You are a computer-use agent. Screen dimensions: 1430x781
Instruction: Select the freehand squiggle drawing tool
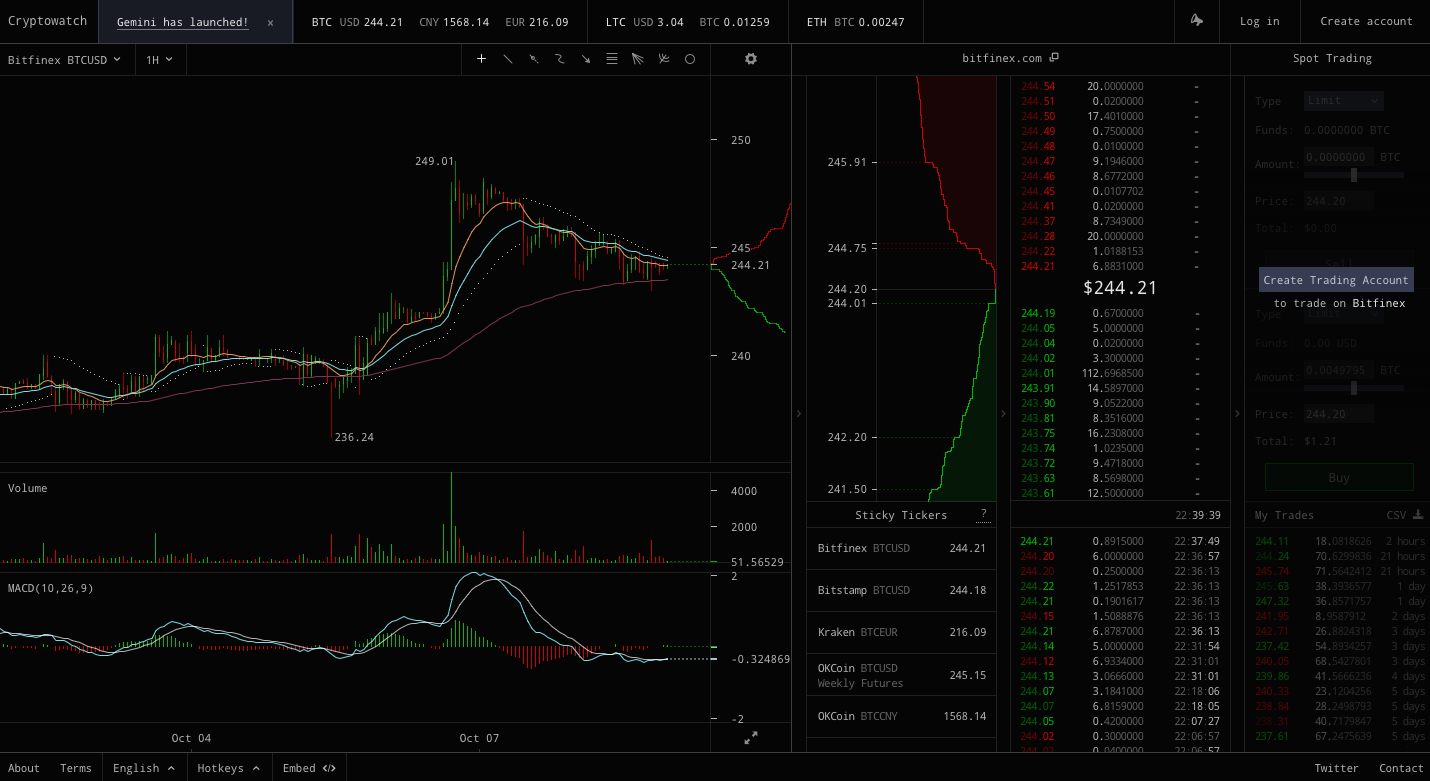pyautogui.click(x=560, y=59)
